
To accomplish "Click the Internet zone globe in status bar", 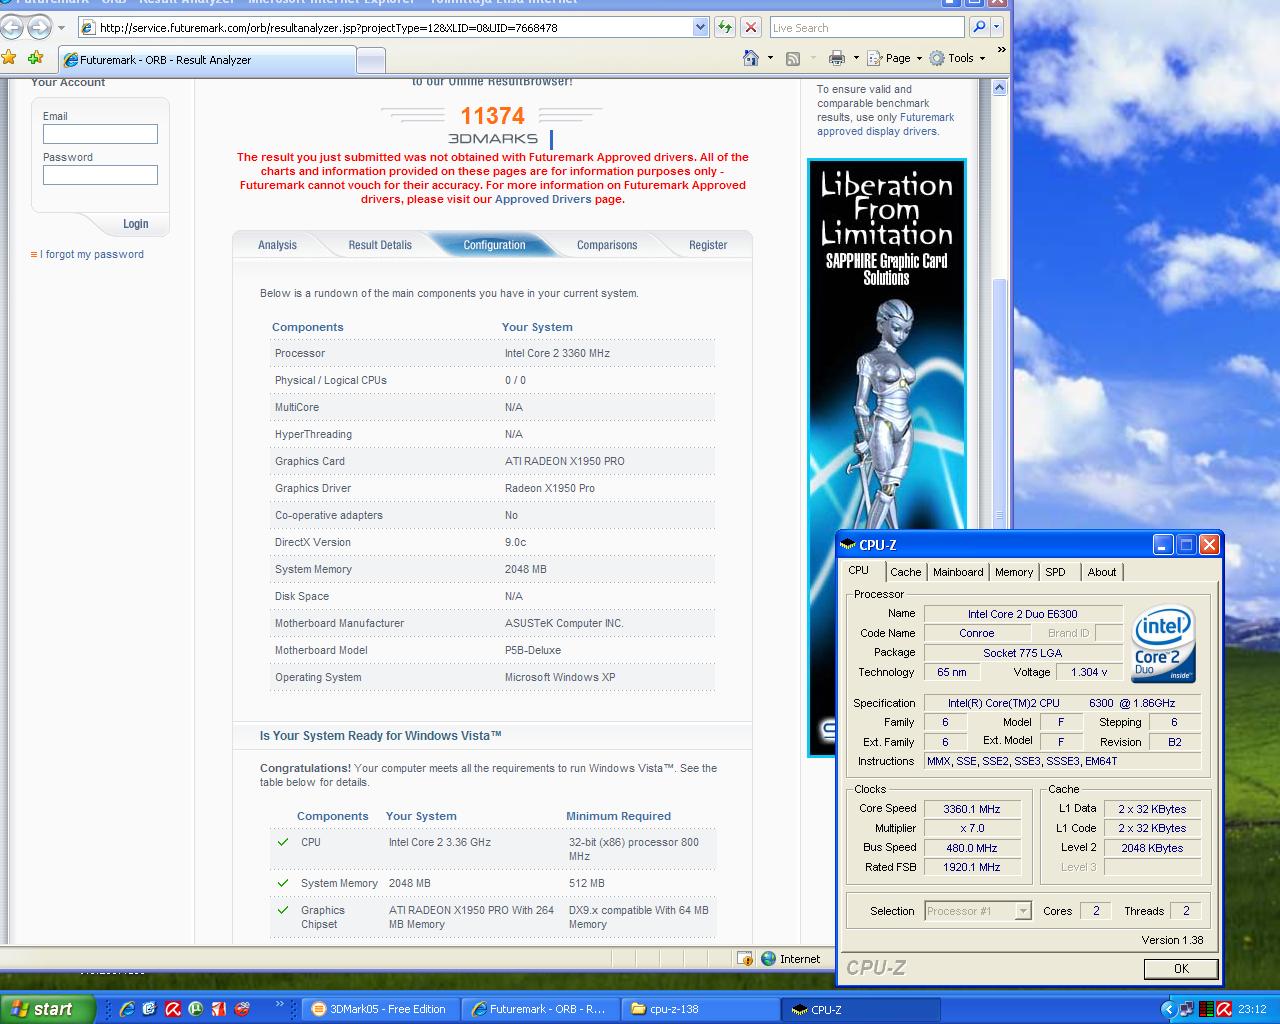I will [768, 958].
